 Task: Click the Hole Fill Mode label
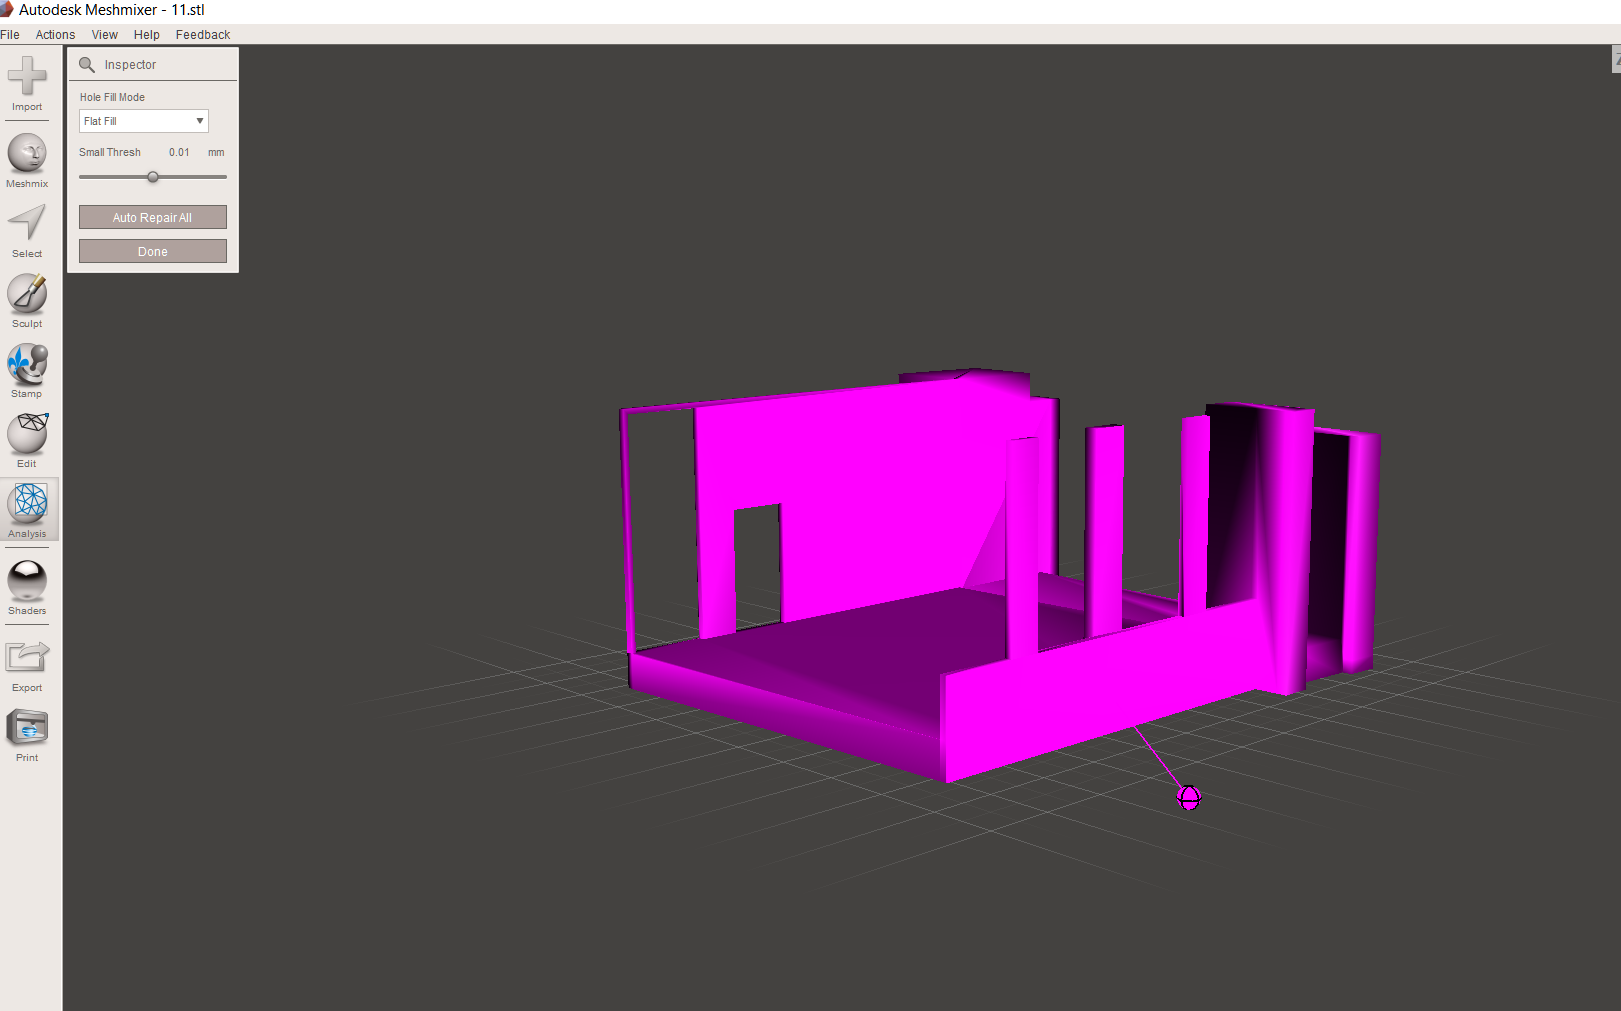click(x=112, y=97)
